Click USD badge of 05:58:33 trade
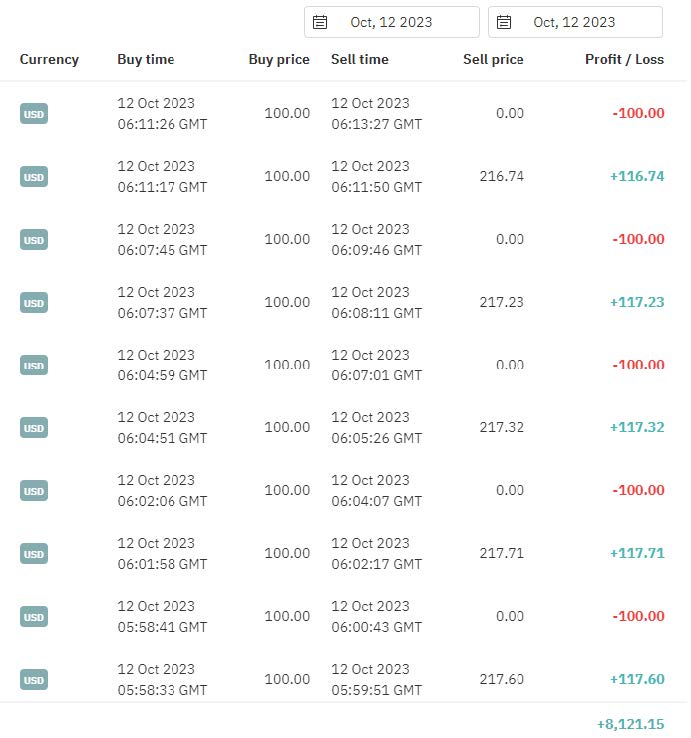The image size is (691, 738). [34, 680]
